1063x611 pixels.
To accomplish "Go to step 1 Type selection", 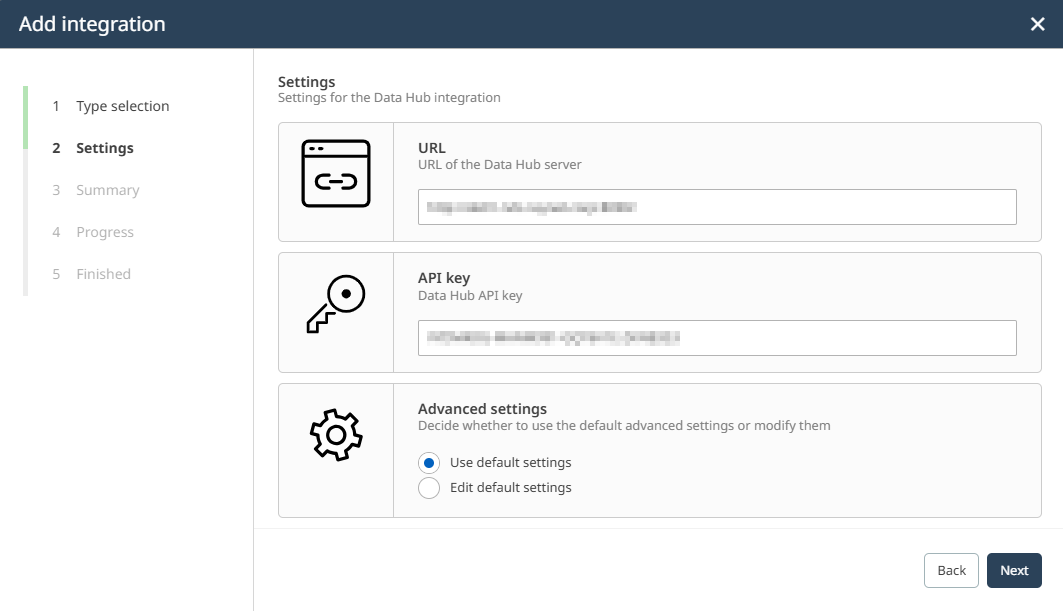I will [x=111, y=106].
